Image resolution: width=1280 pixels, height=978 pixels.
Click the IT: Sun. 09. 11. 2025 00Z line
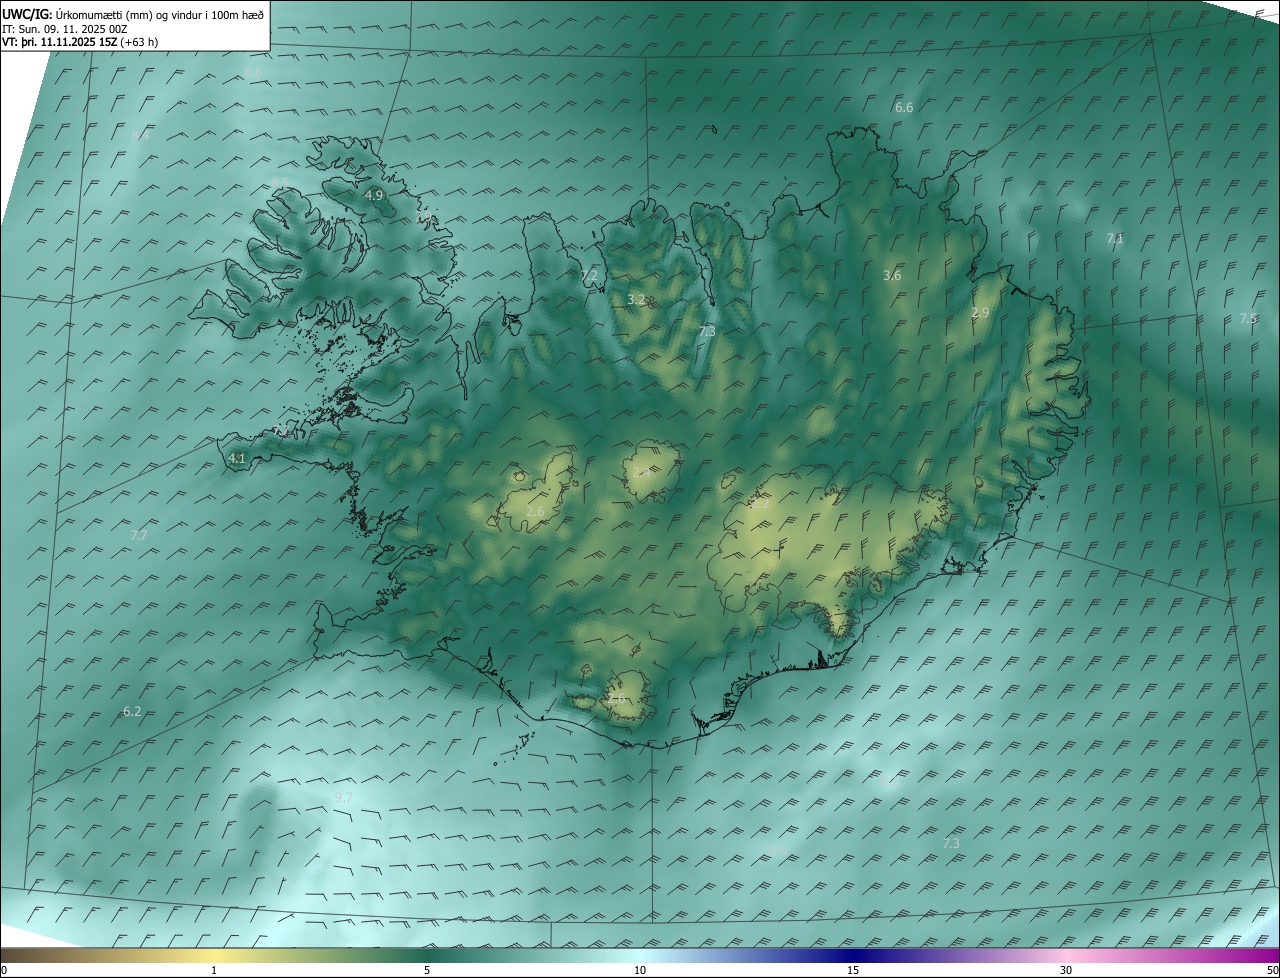tap(64, 29)
